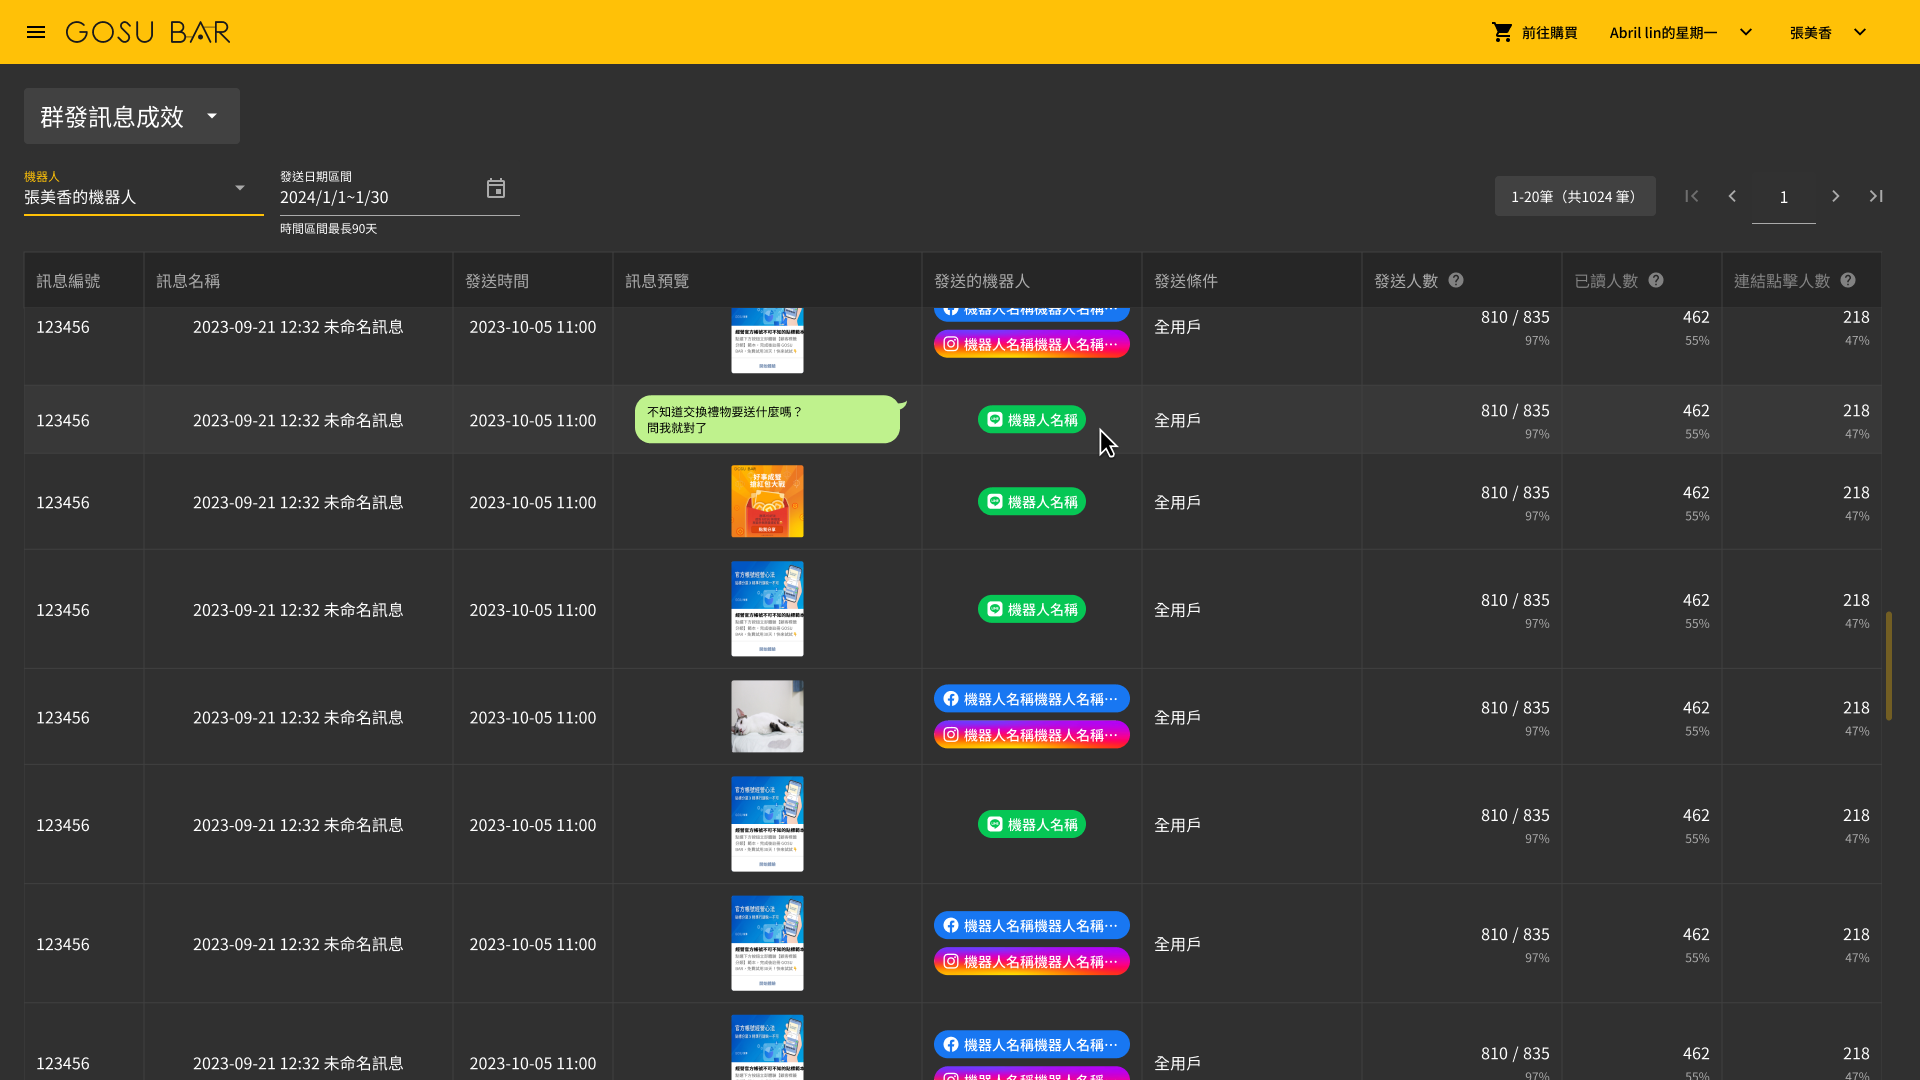Viewport: 1920px width, 1080px height.
Task: Show help for 連結點擊人數 column
Action: [1848, 280]
